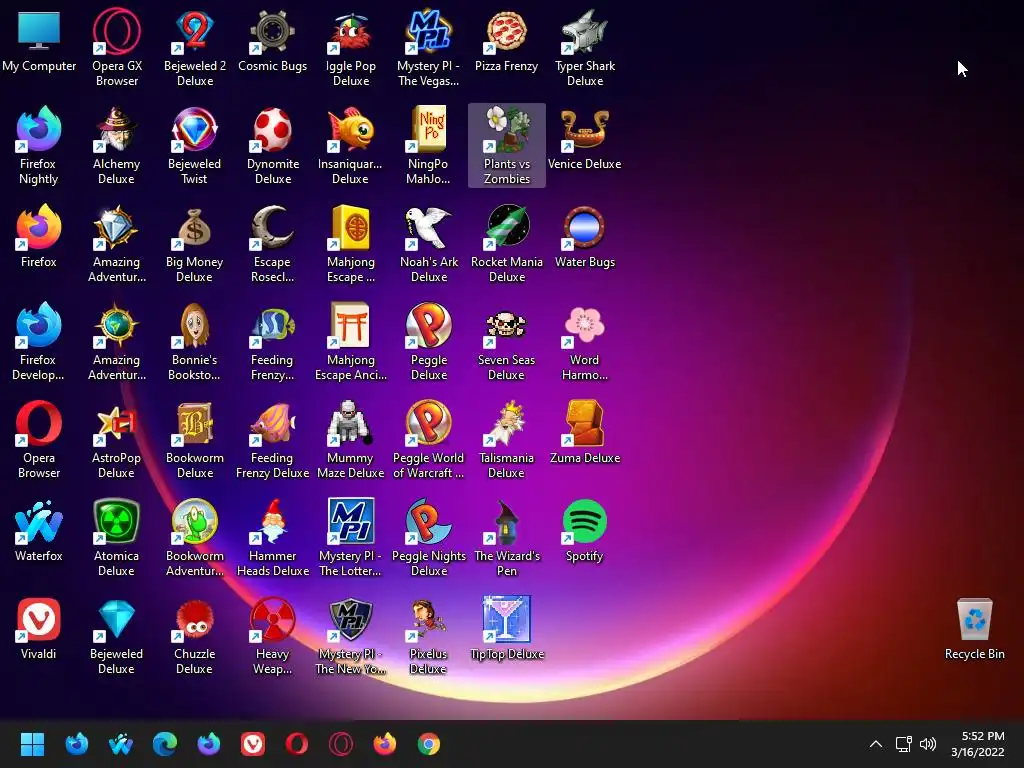Open the Pizza Frenzy desktop icon

click(x=506, y=40)
